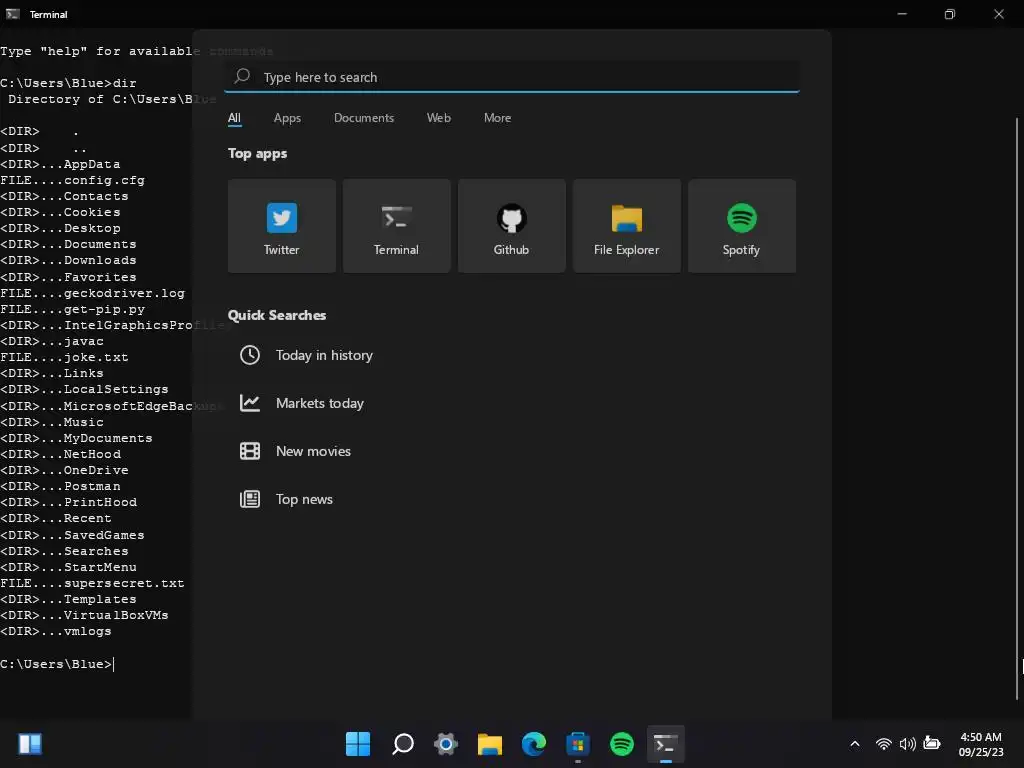The height and width of the screenshot is (768, 1024).
Task: Search Markets today
Action: click(x=320, y=403)
